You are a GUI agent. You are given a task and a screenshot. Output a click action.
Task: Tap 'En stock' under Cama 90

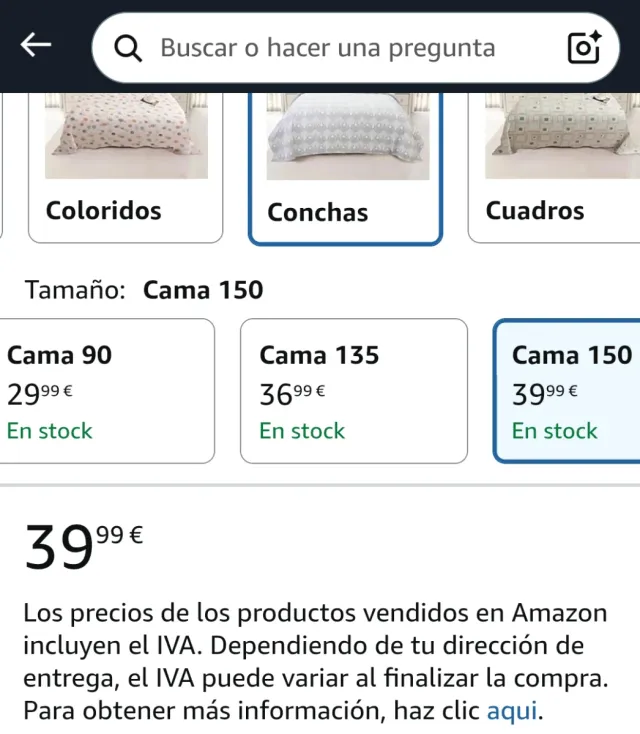[50, 431]
